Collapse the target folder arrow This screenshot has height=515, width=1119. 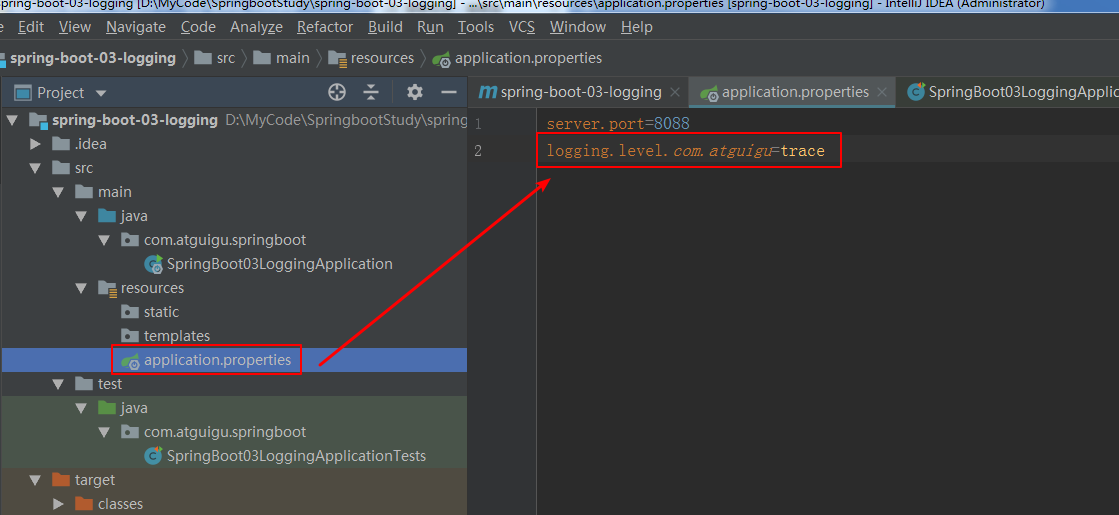[x=36, y=480]
